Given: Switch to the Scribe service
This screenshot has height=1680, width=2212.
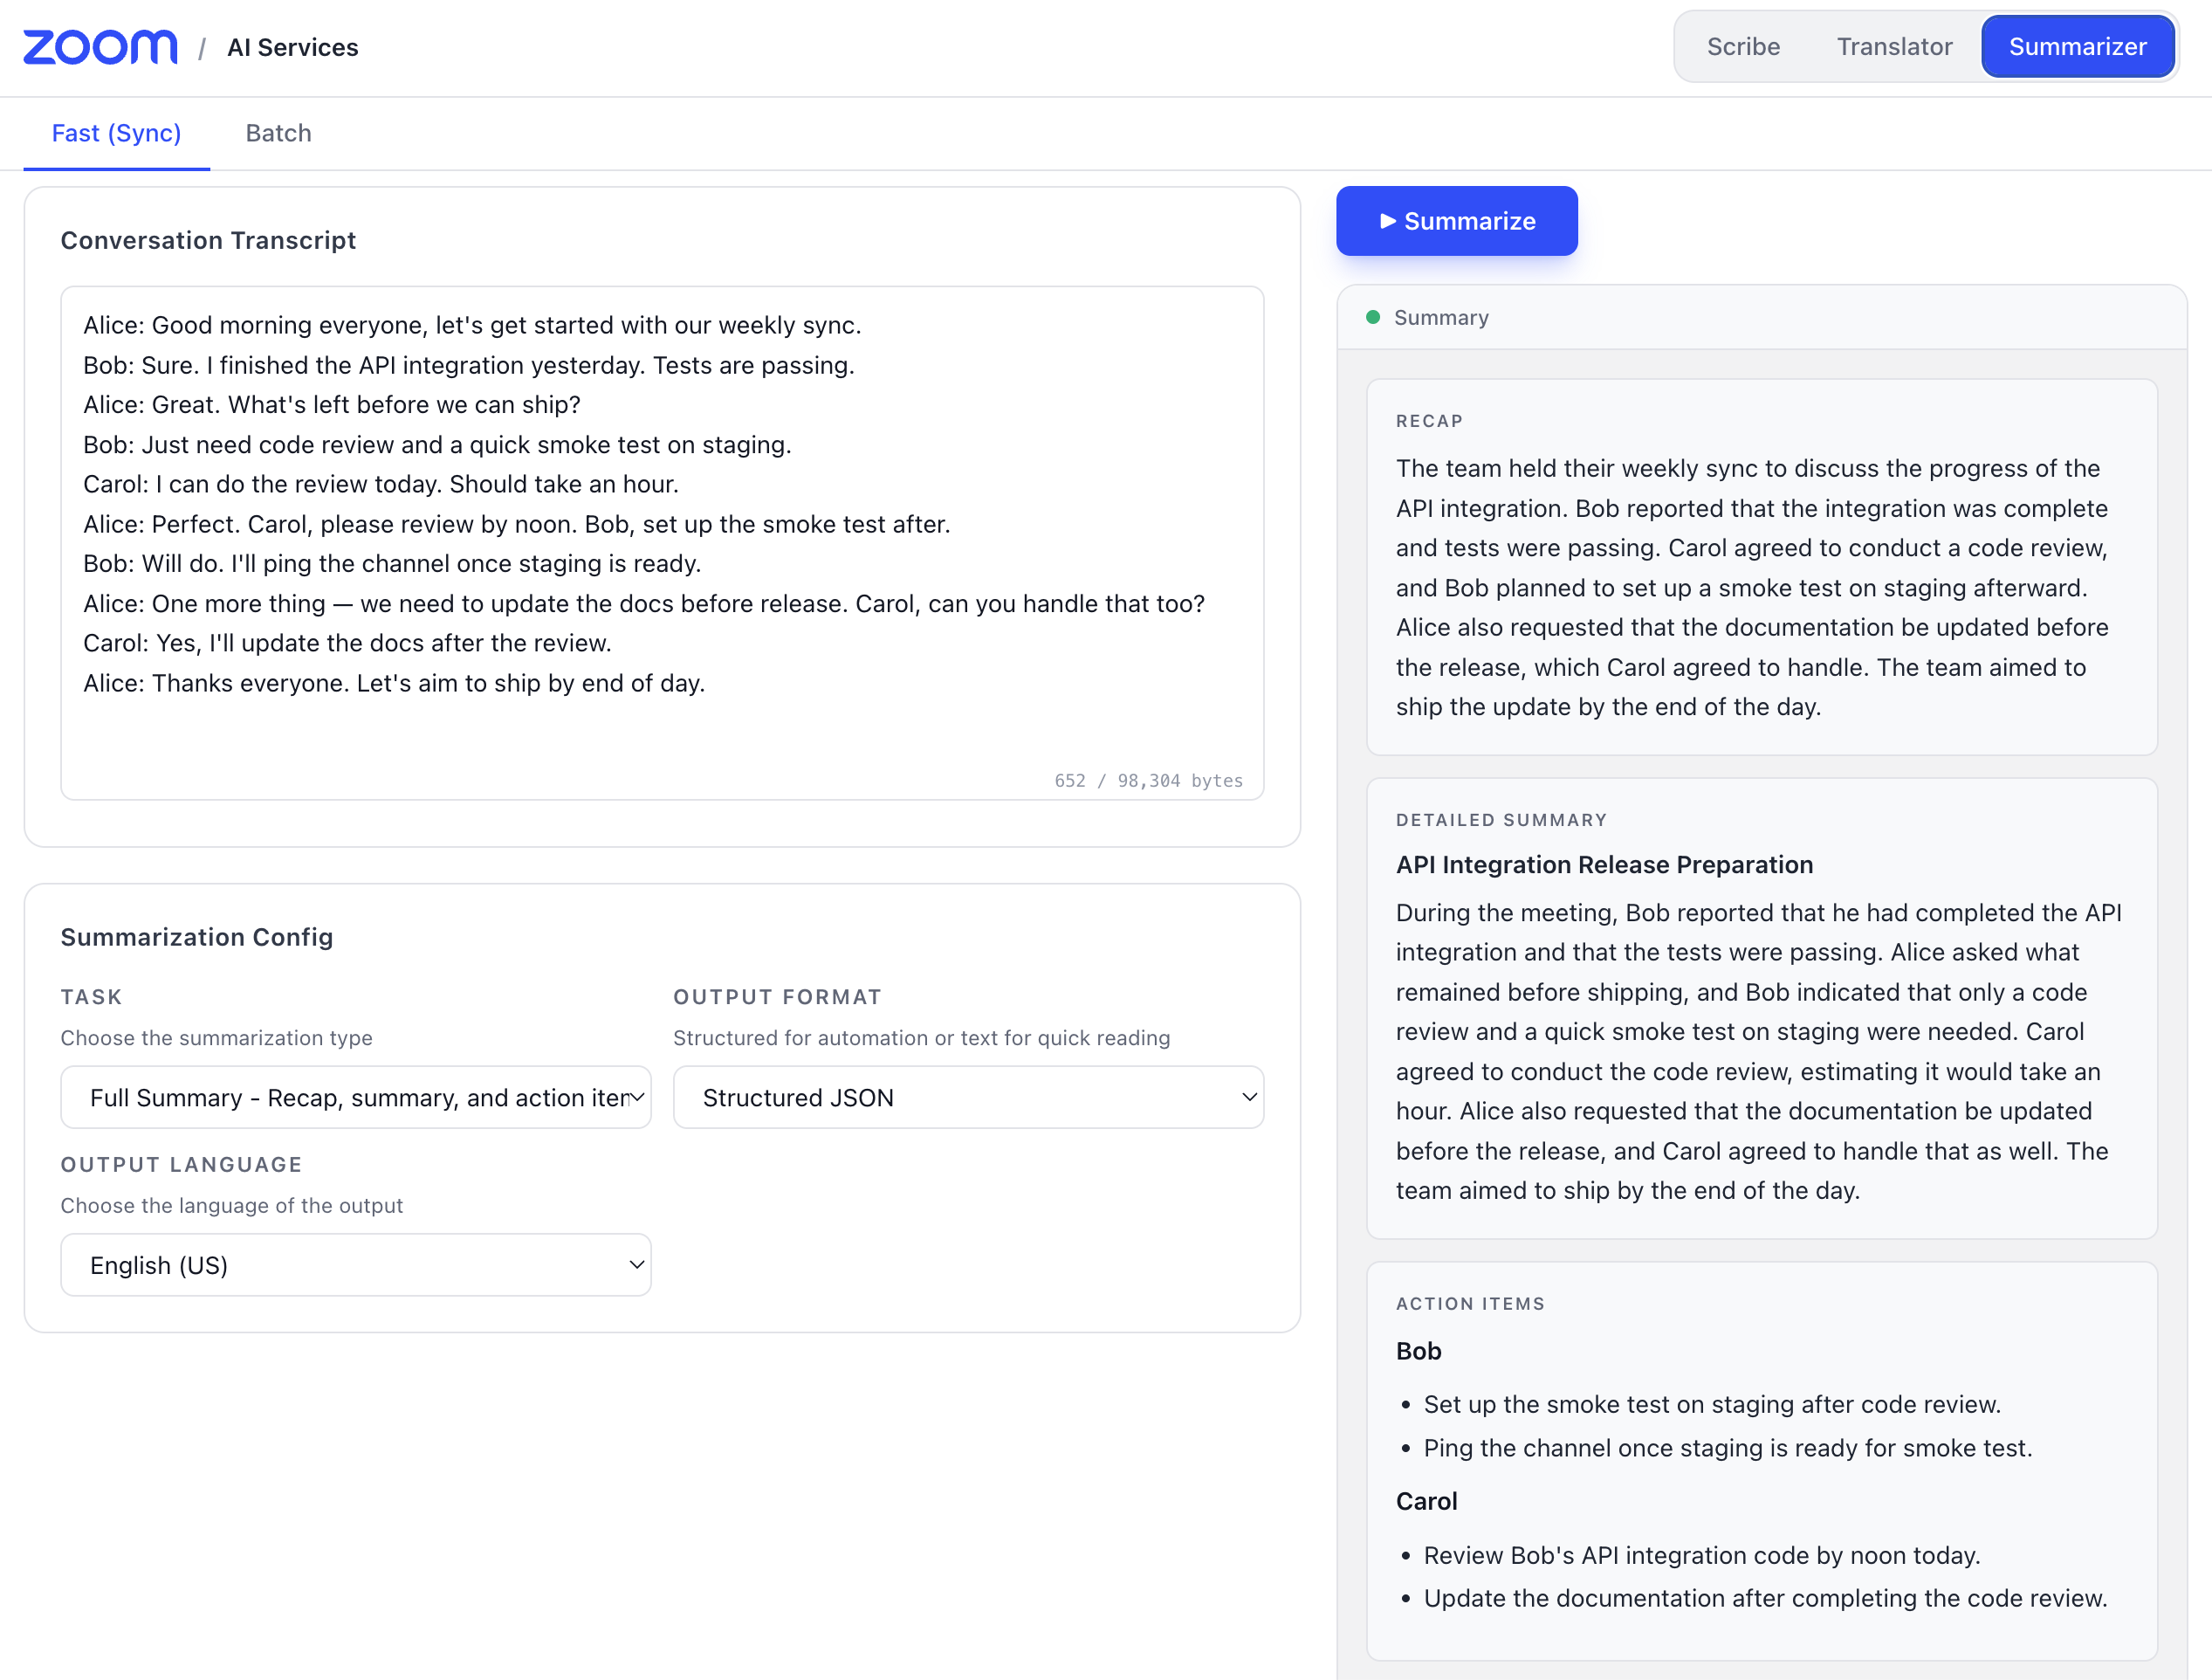Looking at the screenshot, I should click(1743, 47).
